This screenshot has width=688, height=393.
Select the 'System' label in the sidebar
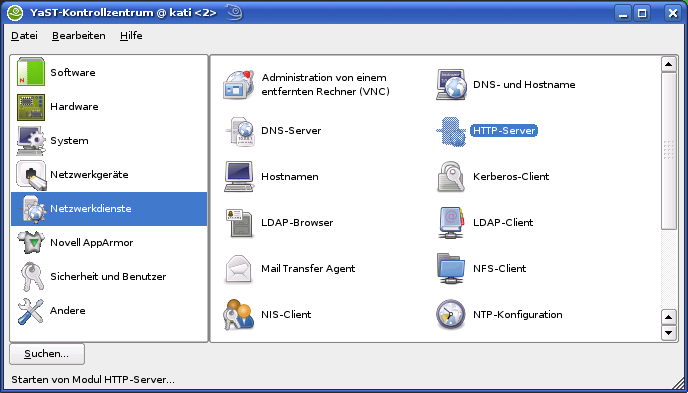[69, 140]
